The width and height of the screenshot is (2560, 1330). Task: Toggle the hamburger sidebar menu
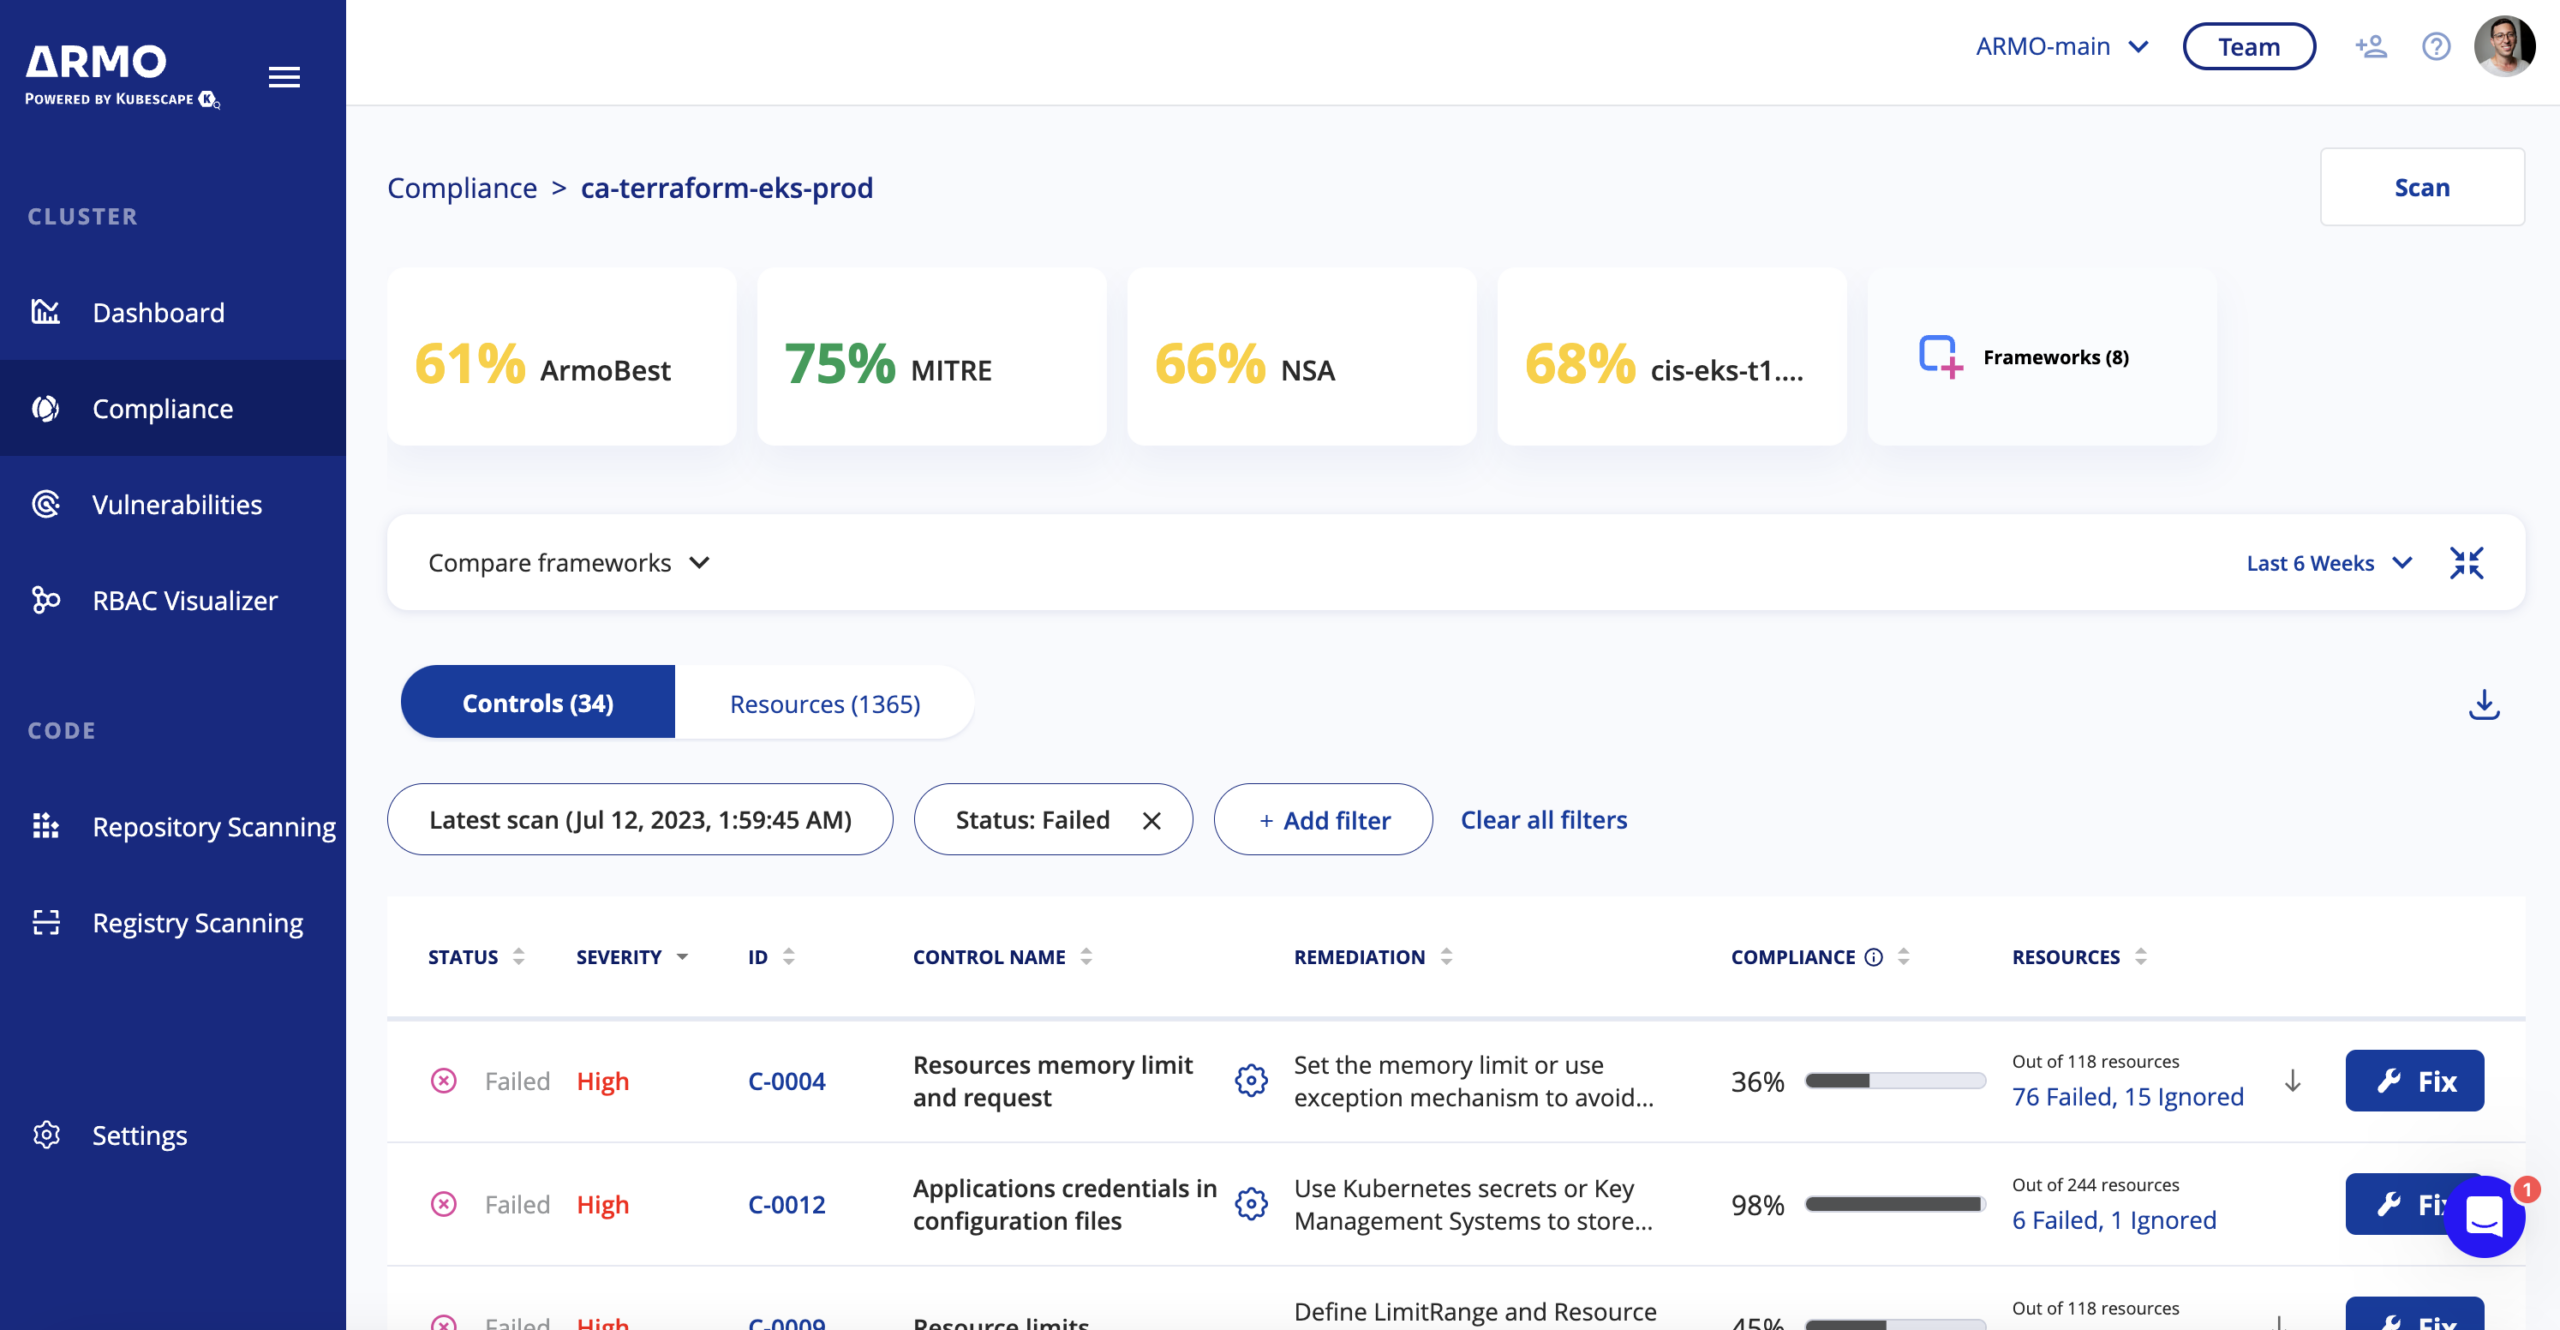tap(284, 77)
